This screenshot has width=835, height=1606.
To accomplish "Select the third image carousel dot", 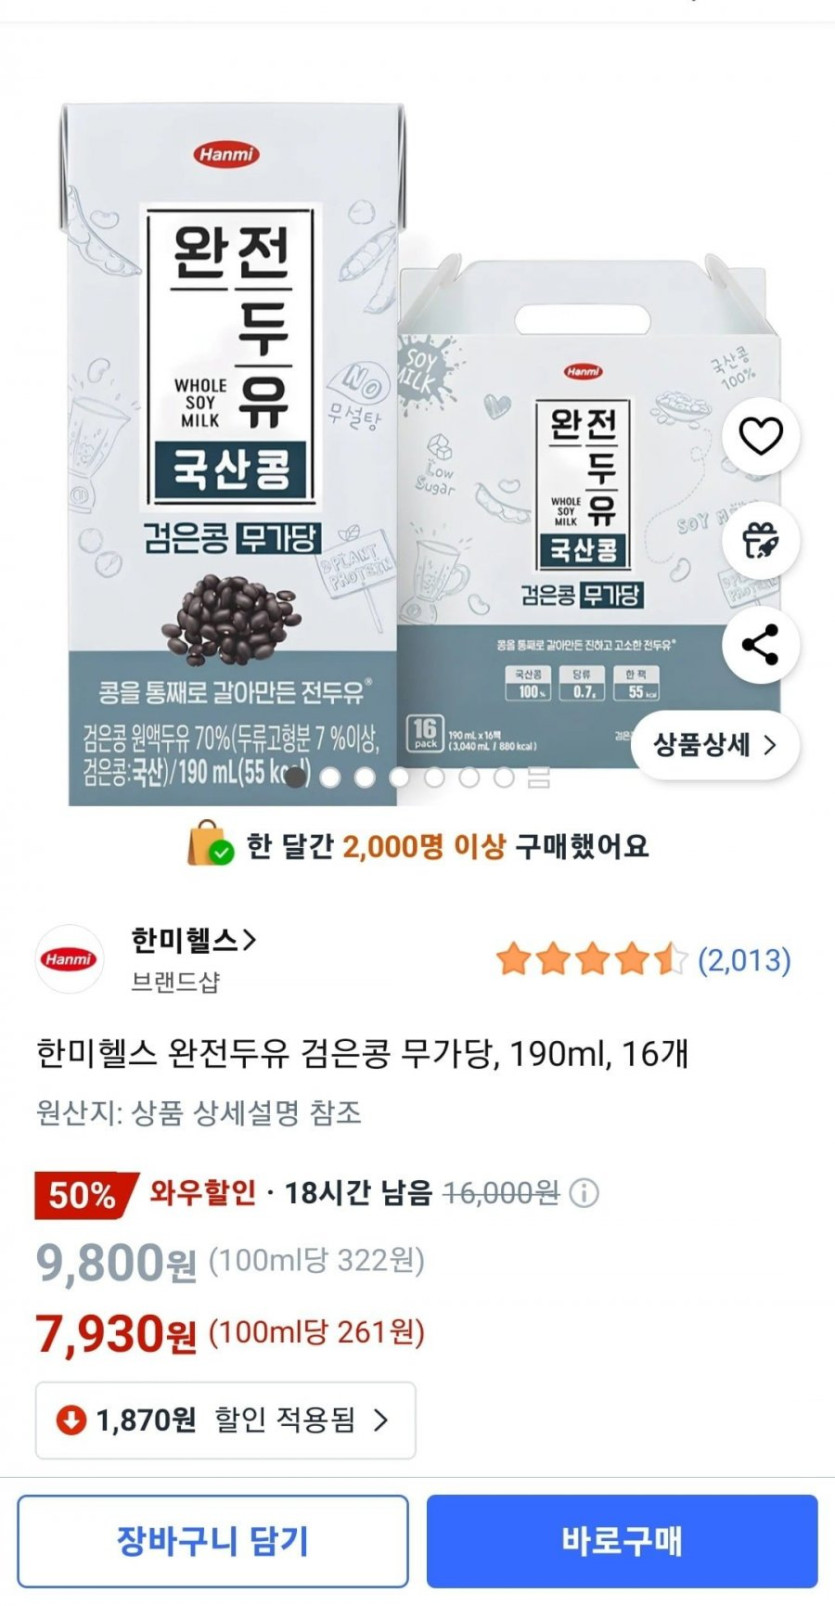I will pos(365,777).
